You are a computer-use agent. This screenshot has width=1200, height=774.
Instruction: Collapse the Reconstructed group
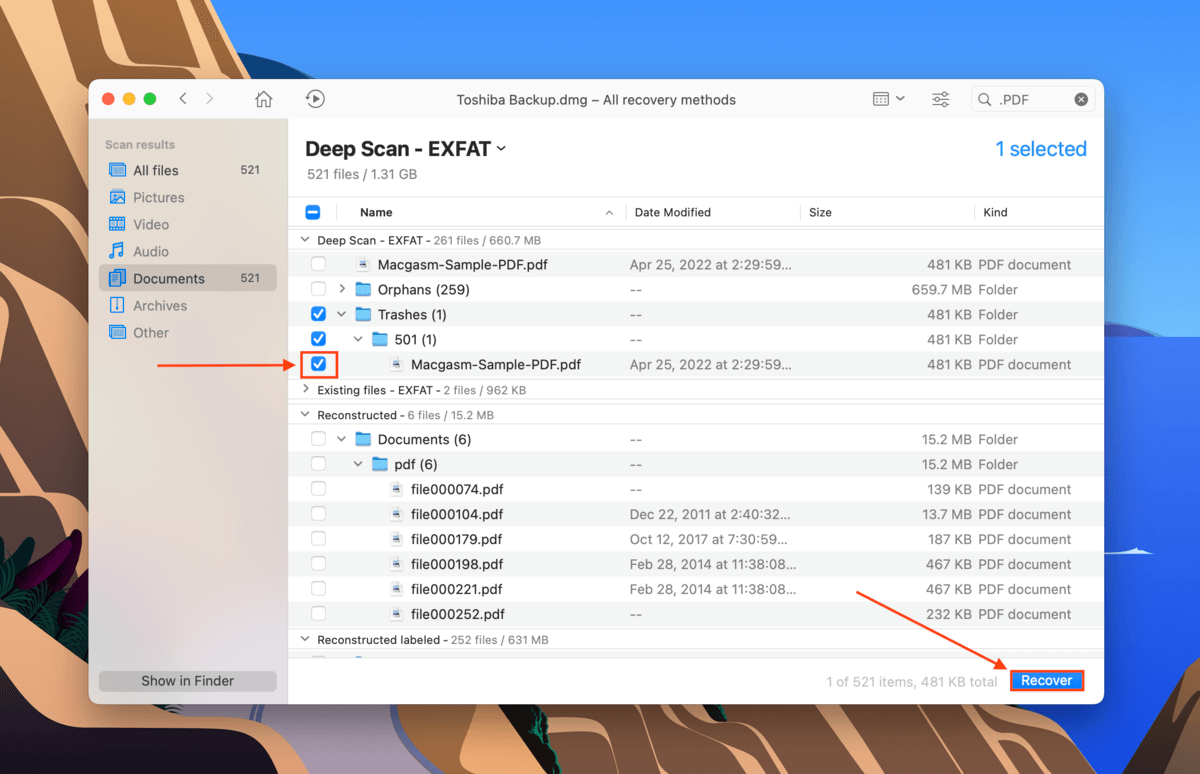pos(306,415)
